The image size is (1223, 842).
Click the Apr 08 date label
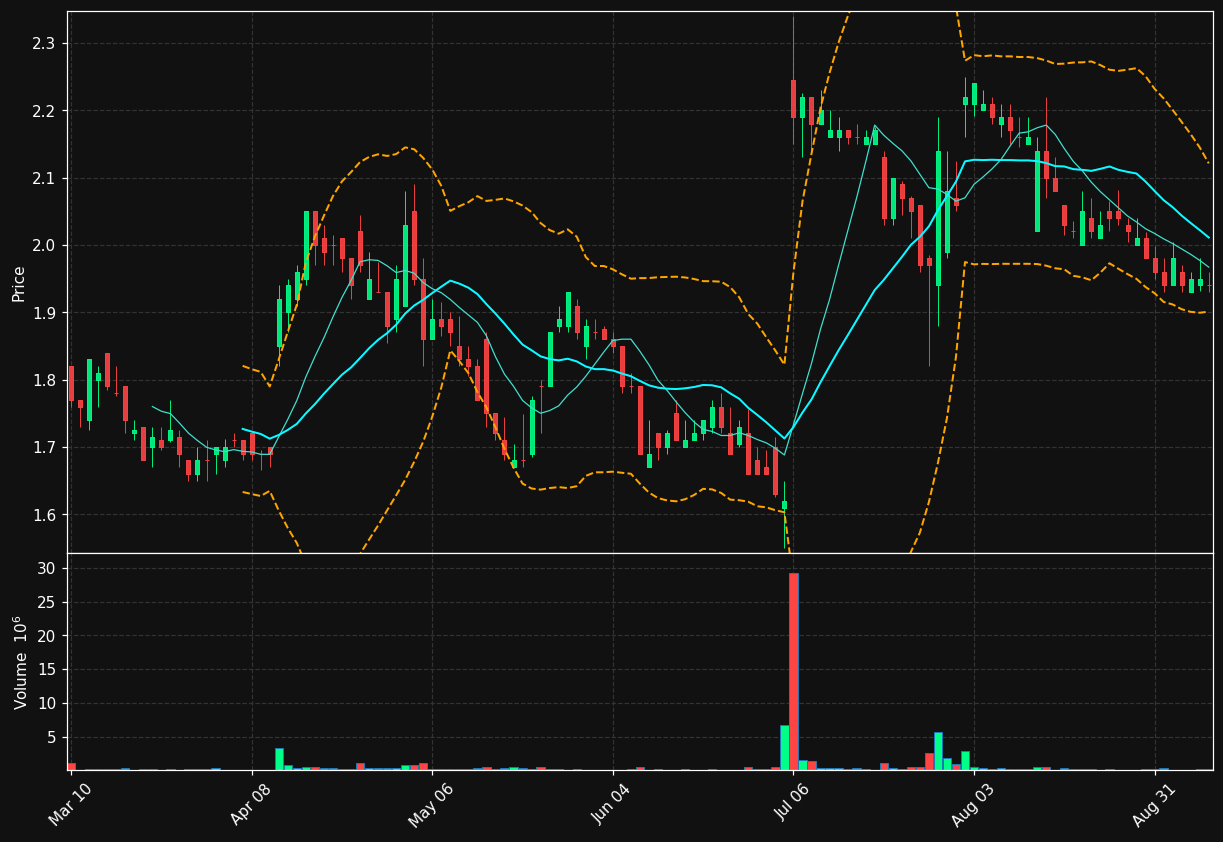251,803
